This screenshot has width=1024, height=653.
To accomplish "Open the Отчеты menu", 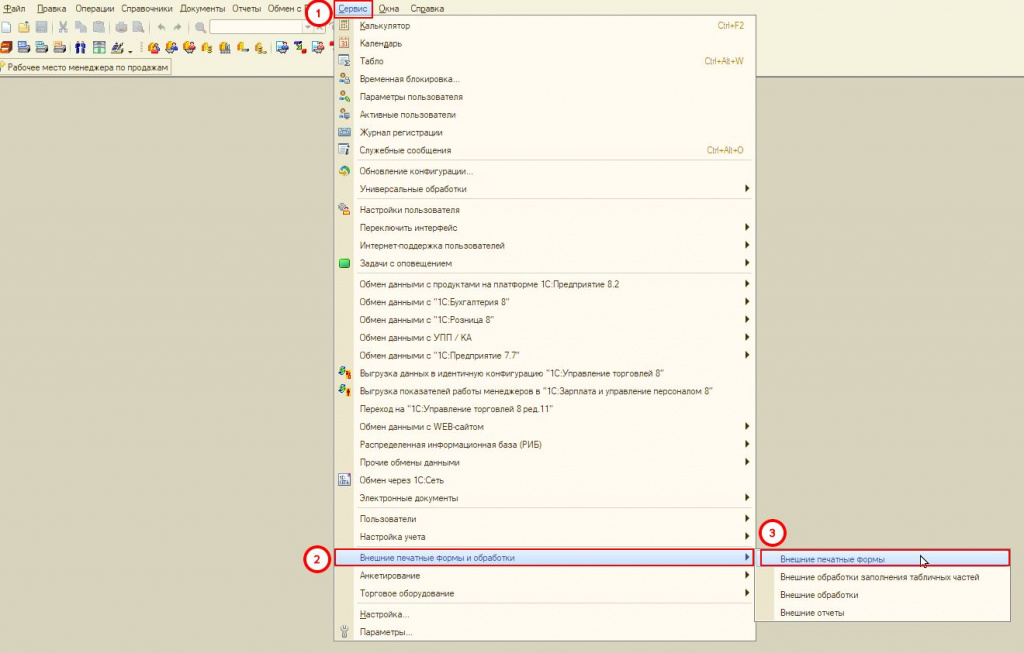I will [246, 8].
